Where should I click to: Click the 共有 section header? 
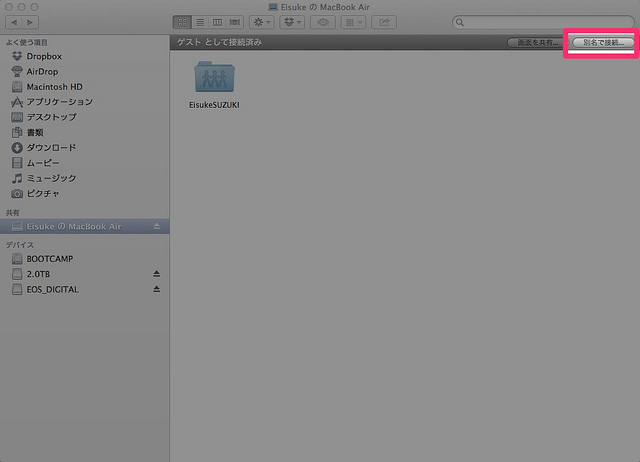[13, 213]
